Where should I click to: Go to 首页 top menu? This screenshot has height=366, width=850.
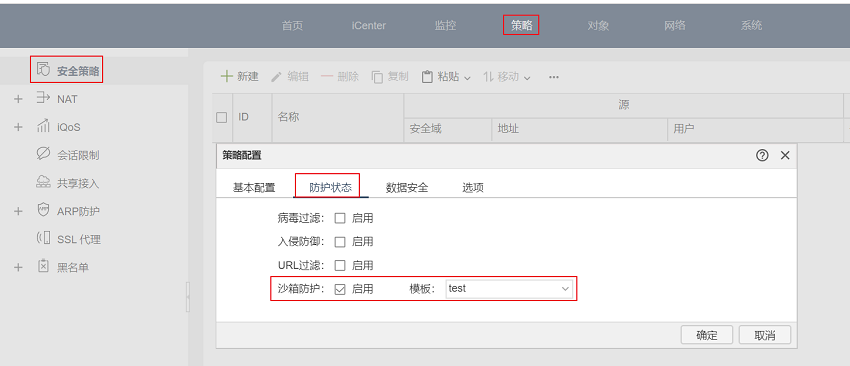(292, 25)
